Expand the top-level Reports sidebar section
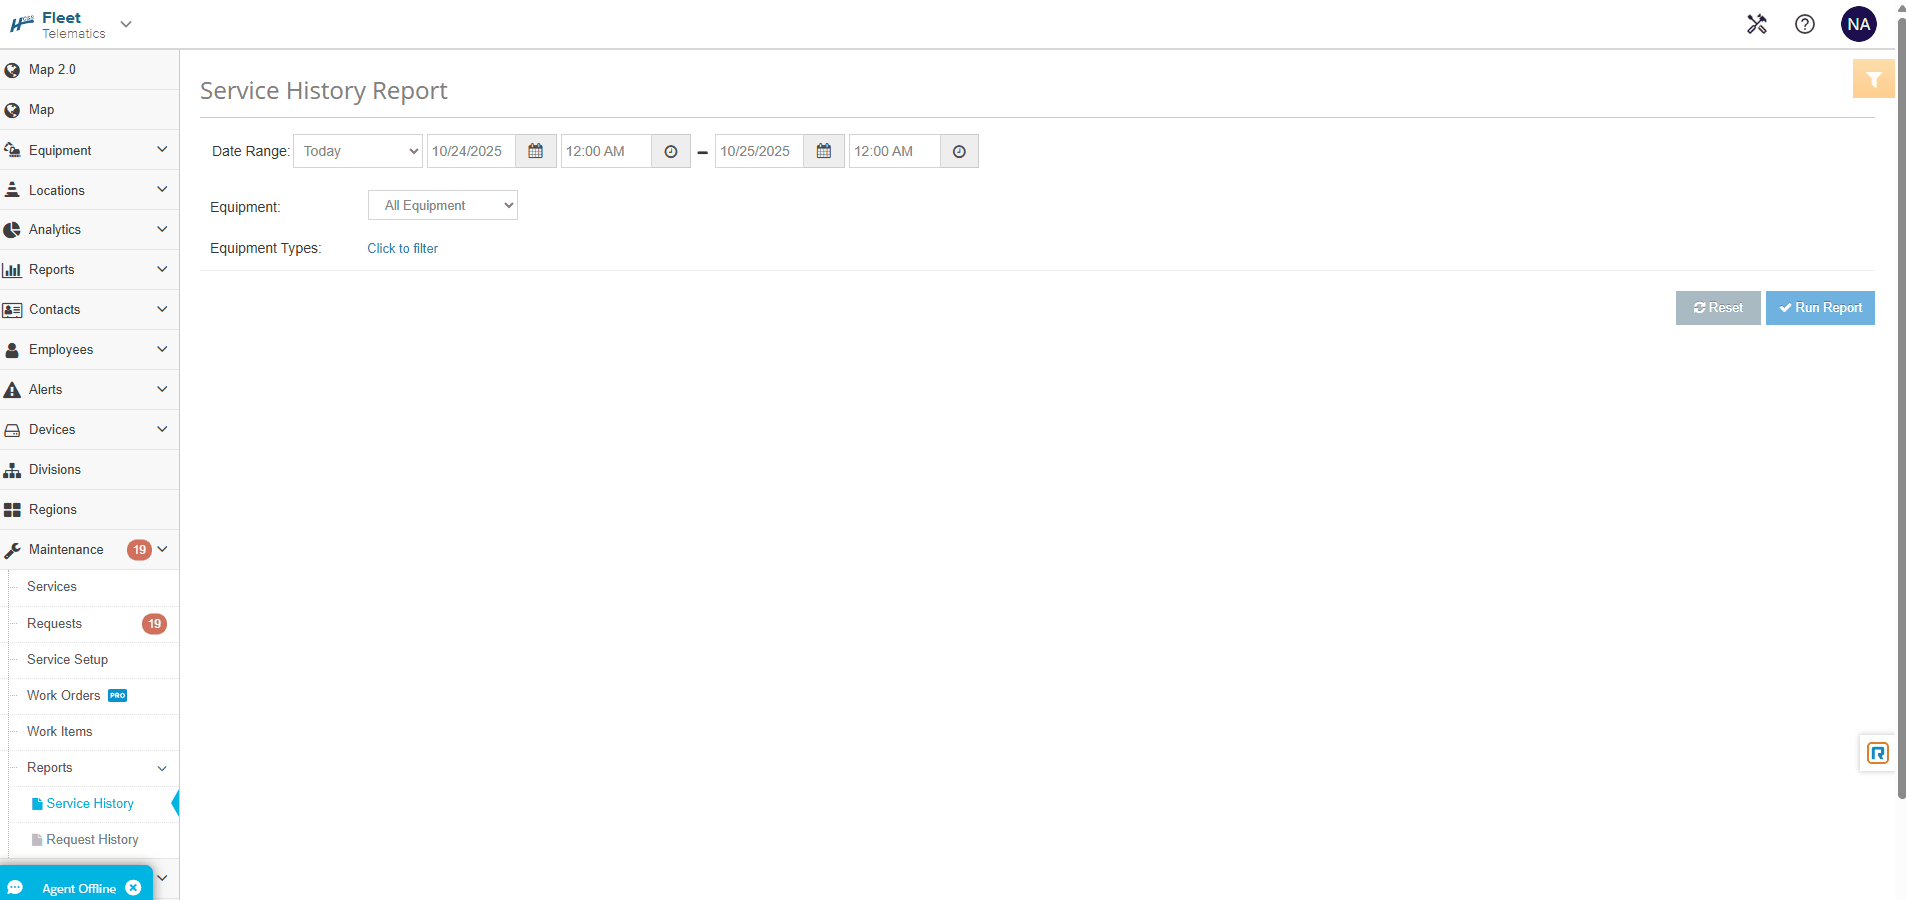The width and height of the screenshot is (1906, 900). [x=90, y=270]
